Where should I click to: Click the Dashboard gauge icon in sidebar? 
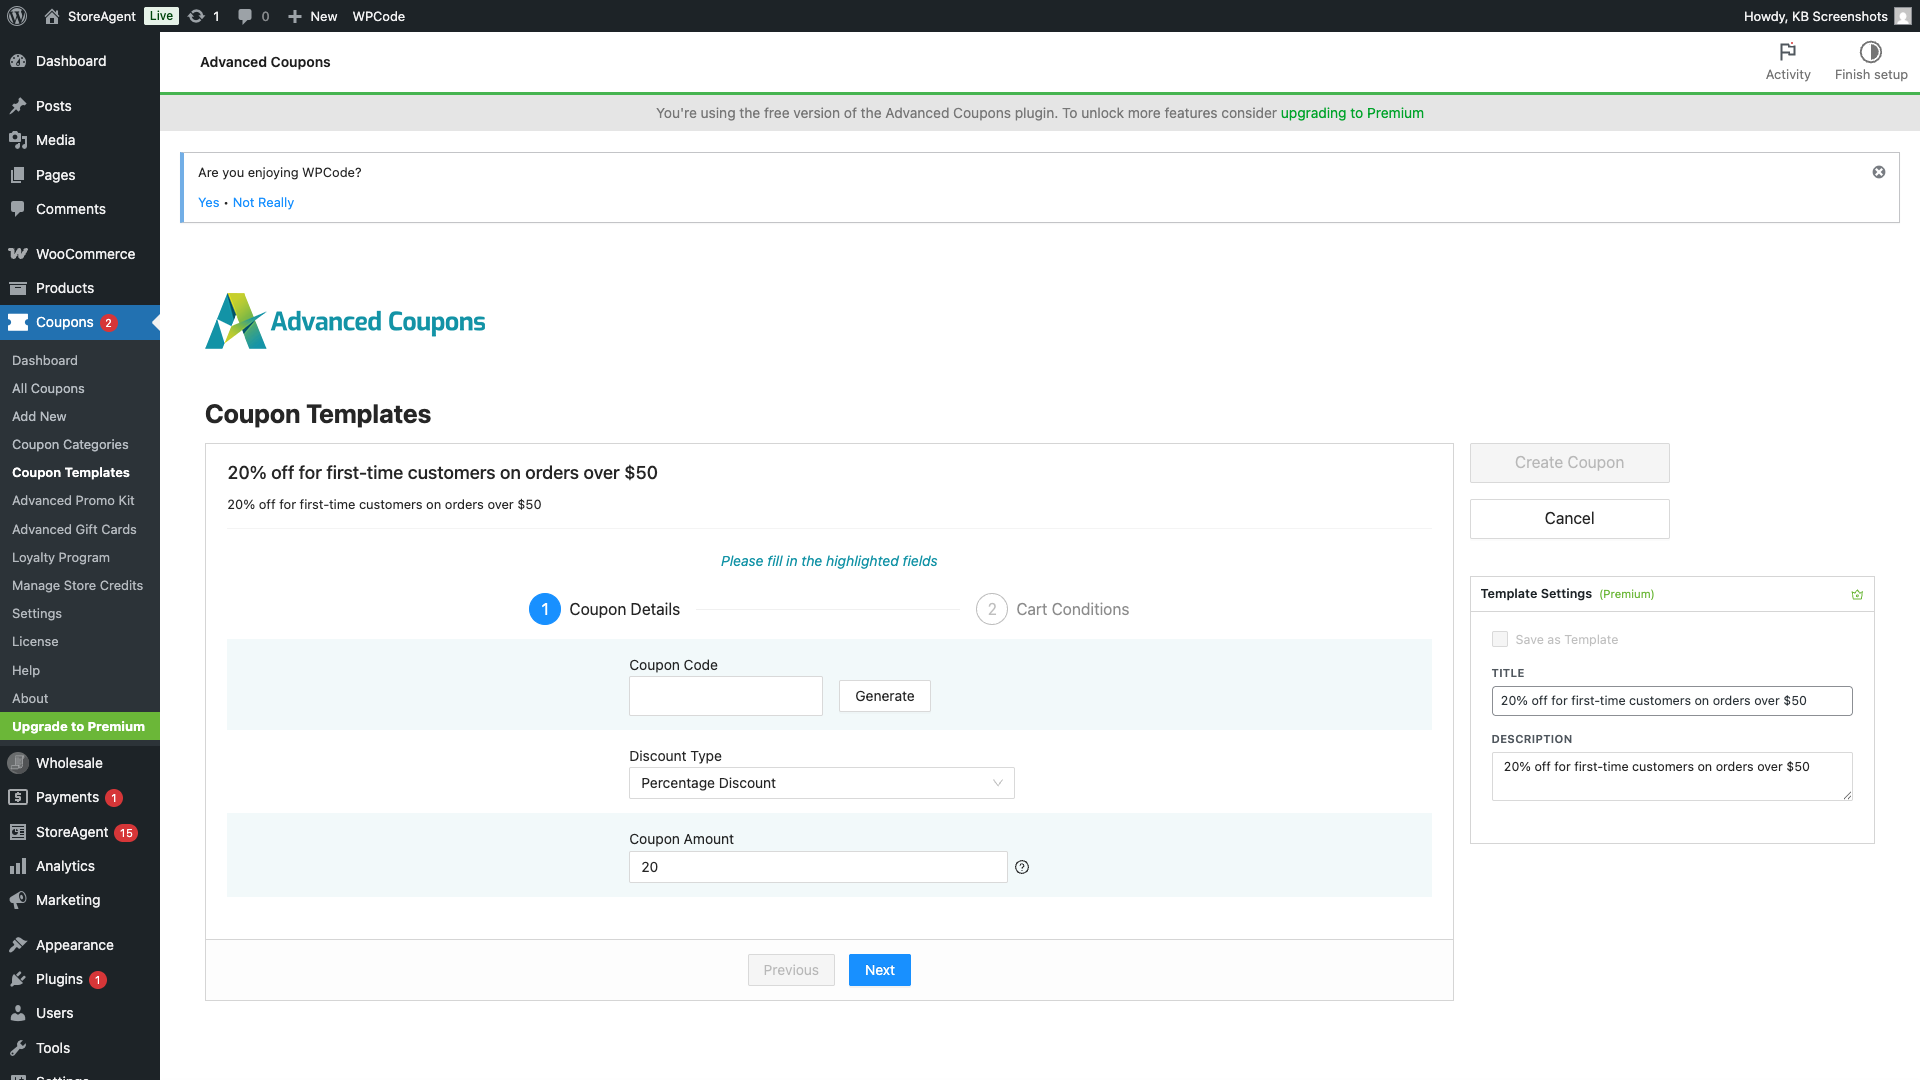coord(18,61)
